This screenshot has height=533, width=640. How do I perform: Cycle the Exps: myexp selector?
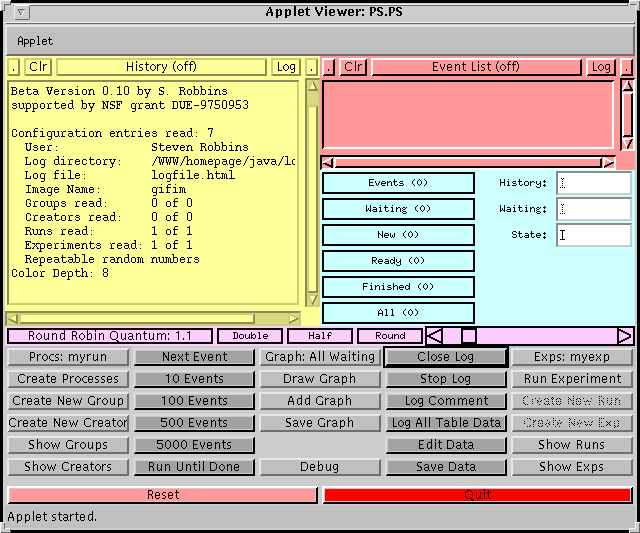(x=572, y=357)
